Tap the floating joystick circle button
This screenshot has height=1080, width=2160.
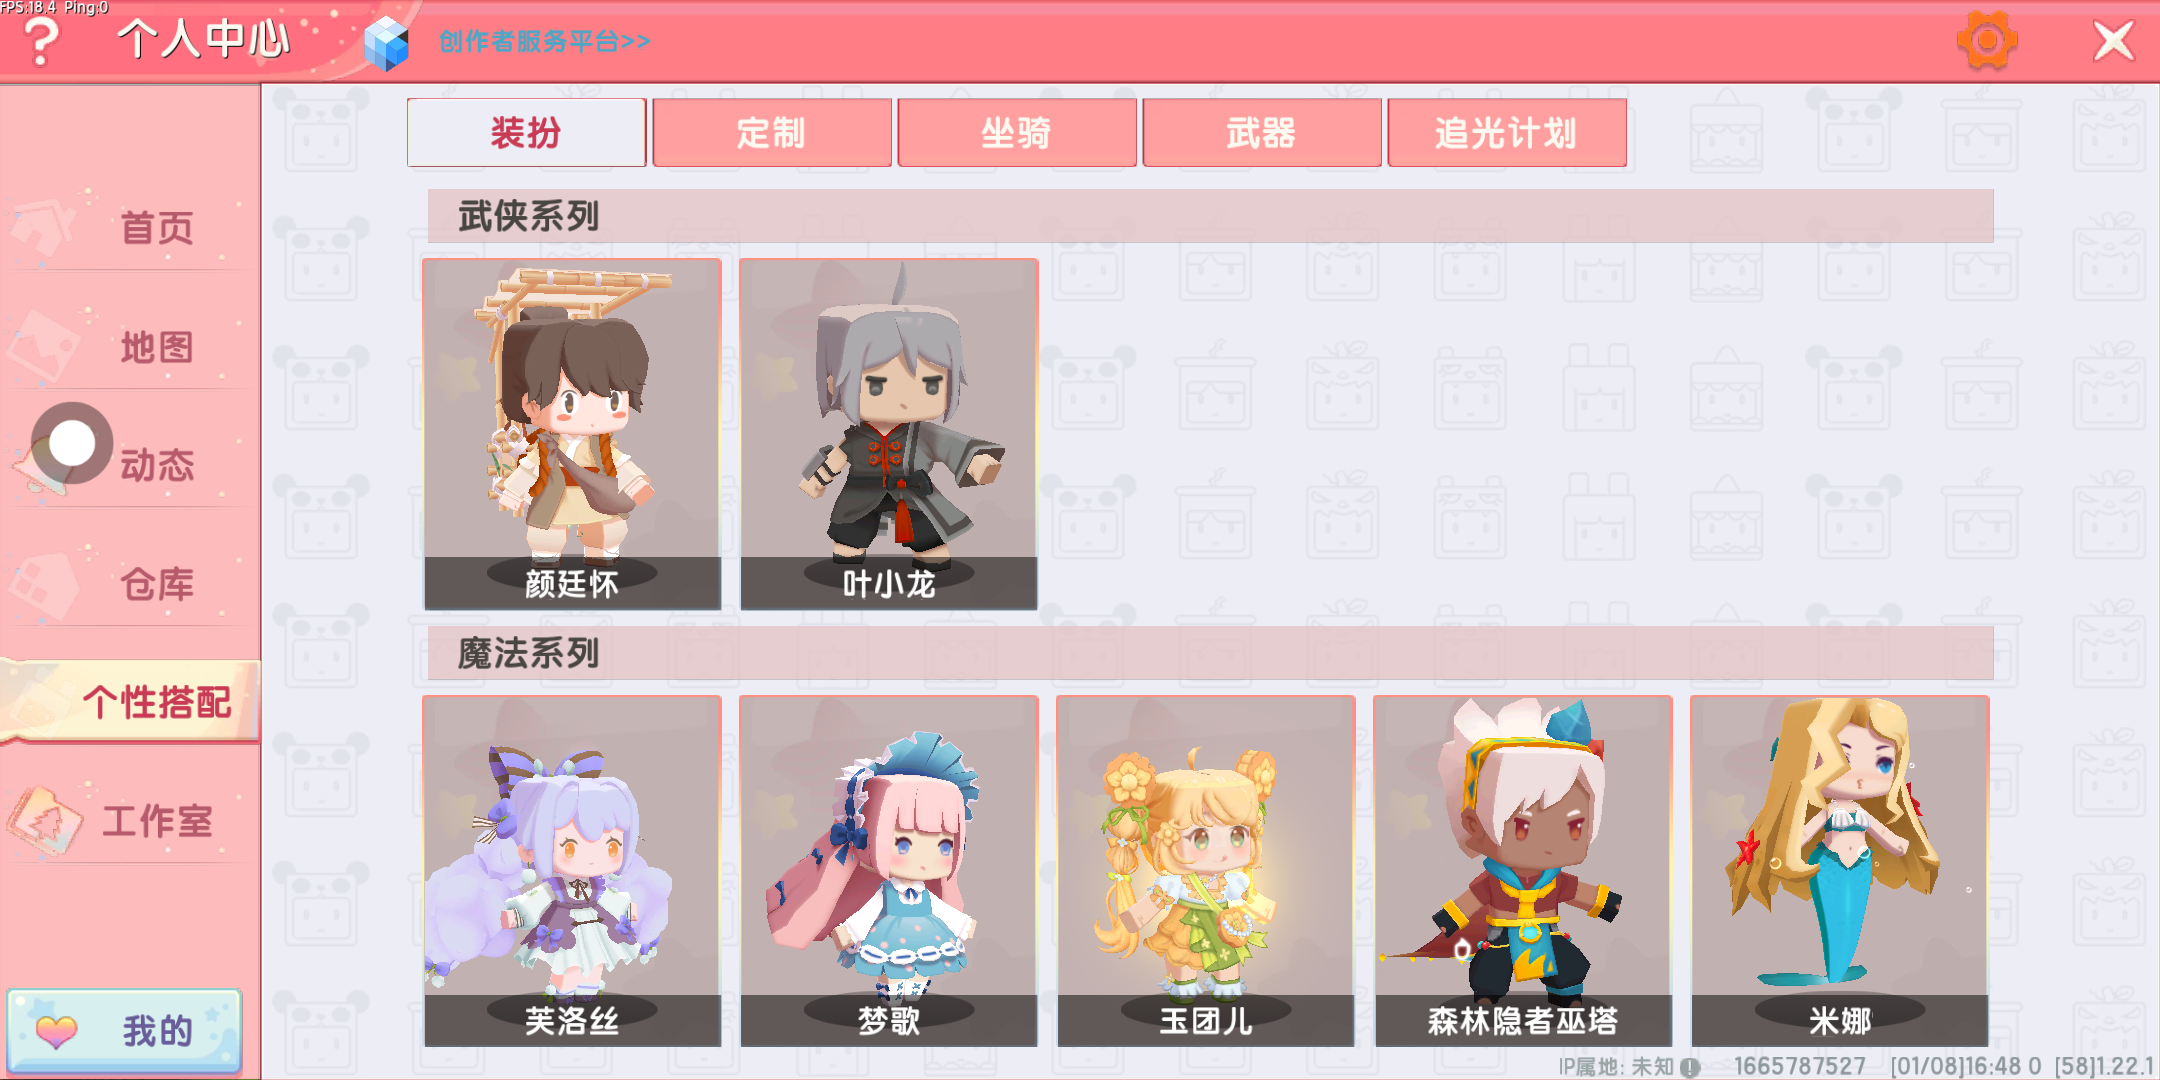tap(72, 443)
